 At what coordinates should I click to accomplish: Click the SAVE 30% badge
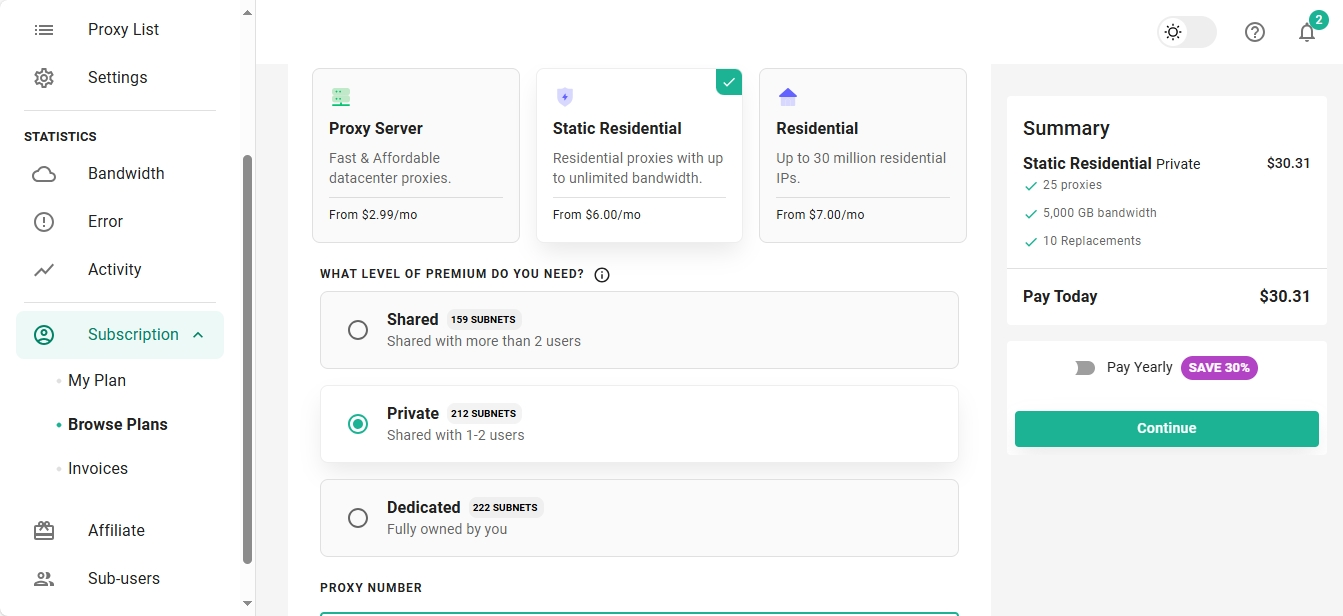point(1219,368)
